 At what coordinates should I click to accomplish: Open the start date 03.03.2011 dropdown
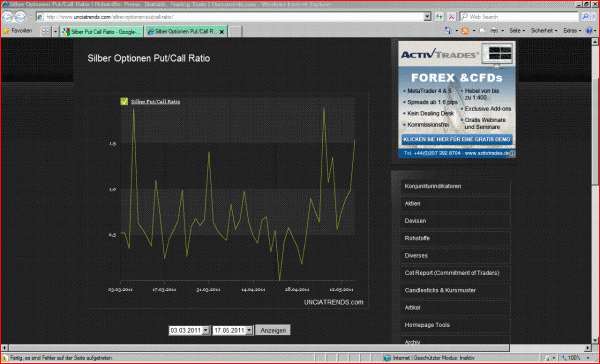click(x=206, y=330)
